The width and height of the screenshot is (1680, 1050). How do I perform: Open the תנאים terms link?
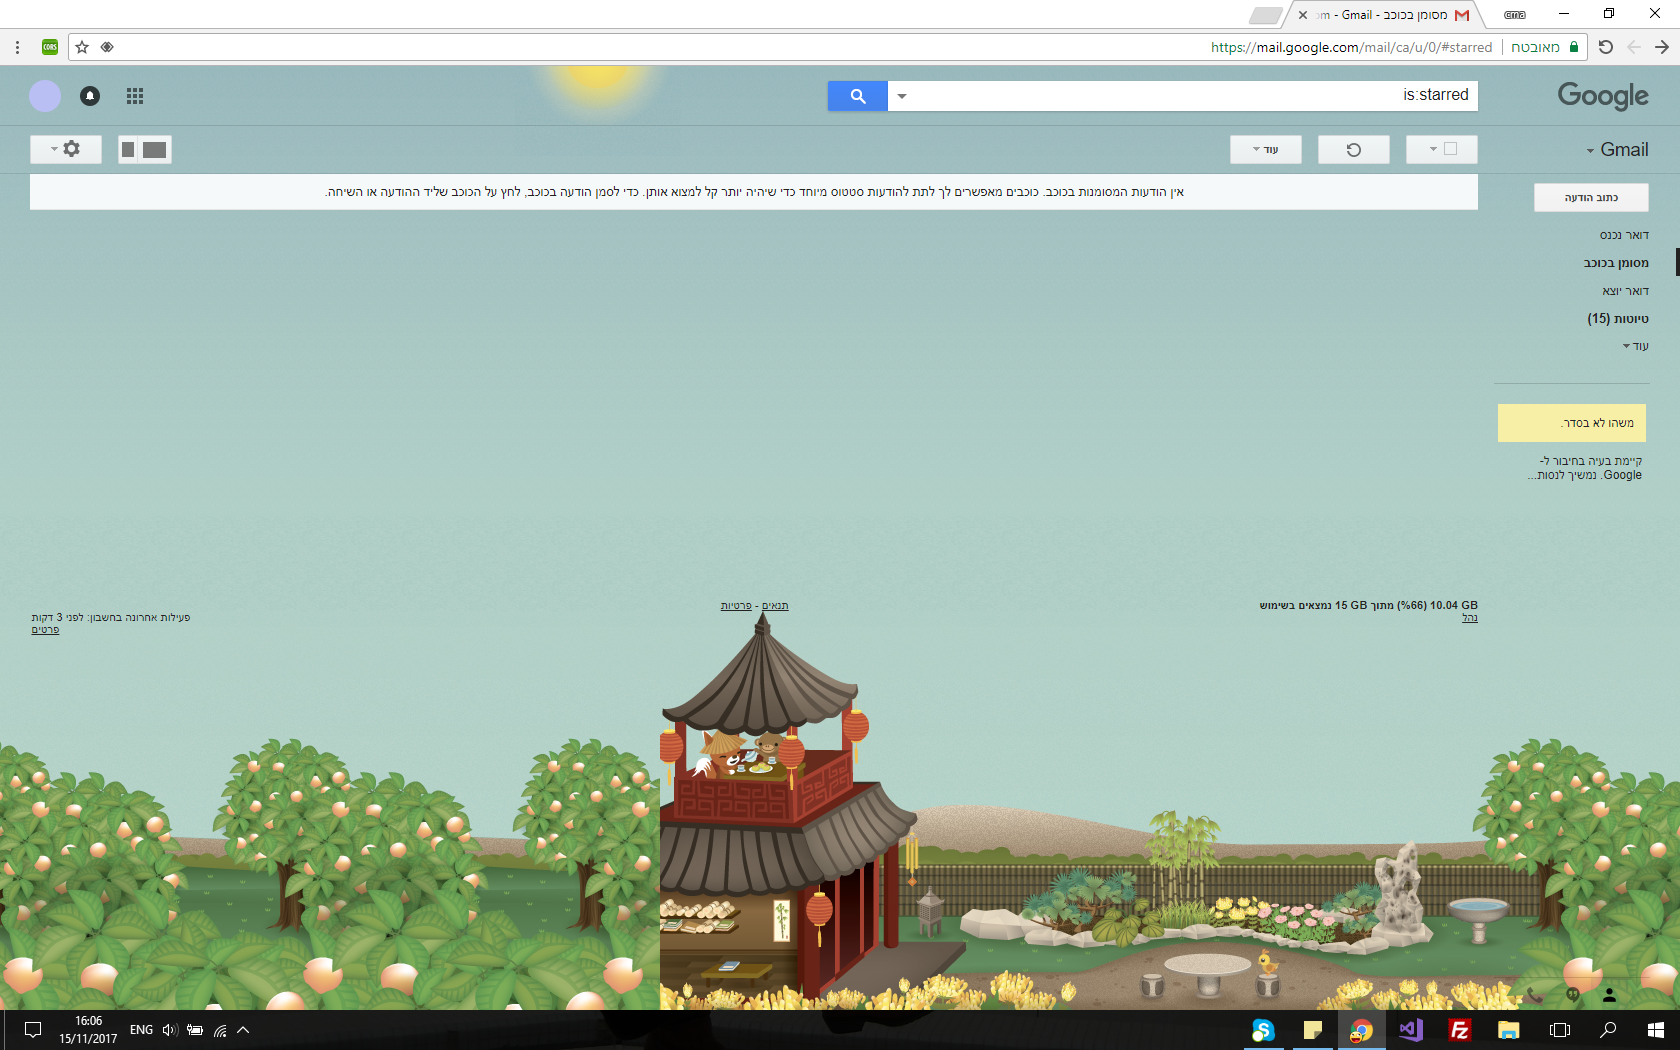(775, 606)
